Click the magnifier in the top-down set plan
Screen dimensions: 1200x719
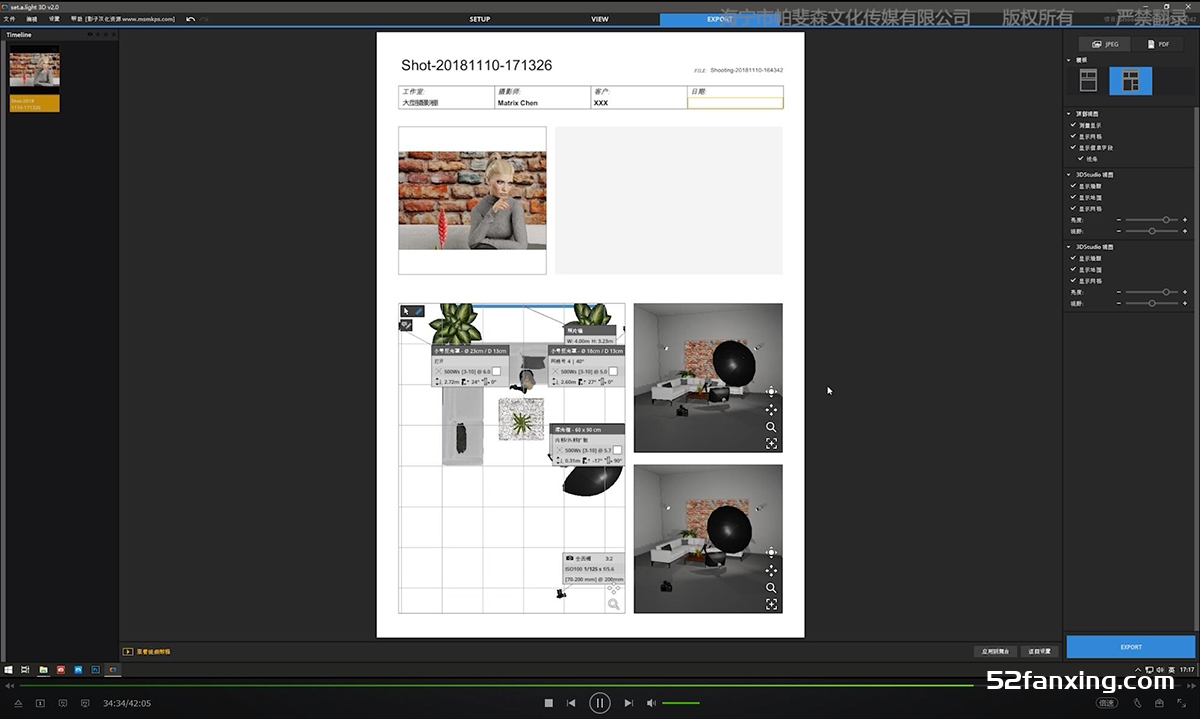(x=613, y=604)
